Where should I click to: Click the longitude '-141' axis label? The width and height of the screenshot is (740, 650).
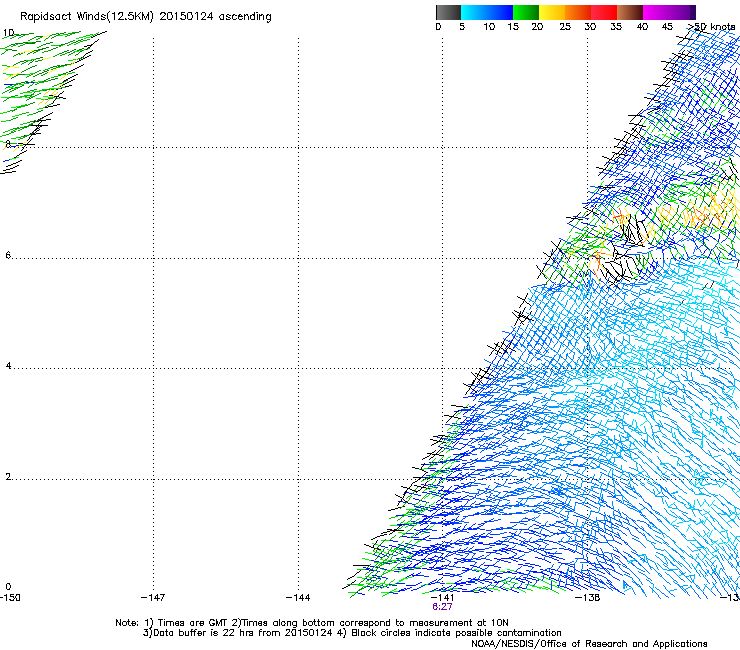pyautogui.click(x=443, y=598)
